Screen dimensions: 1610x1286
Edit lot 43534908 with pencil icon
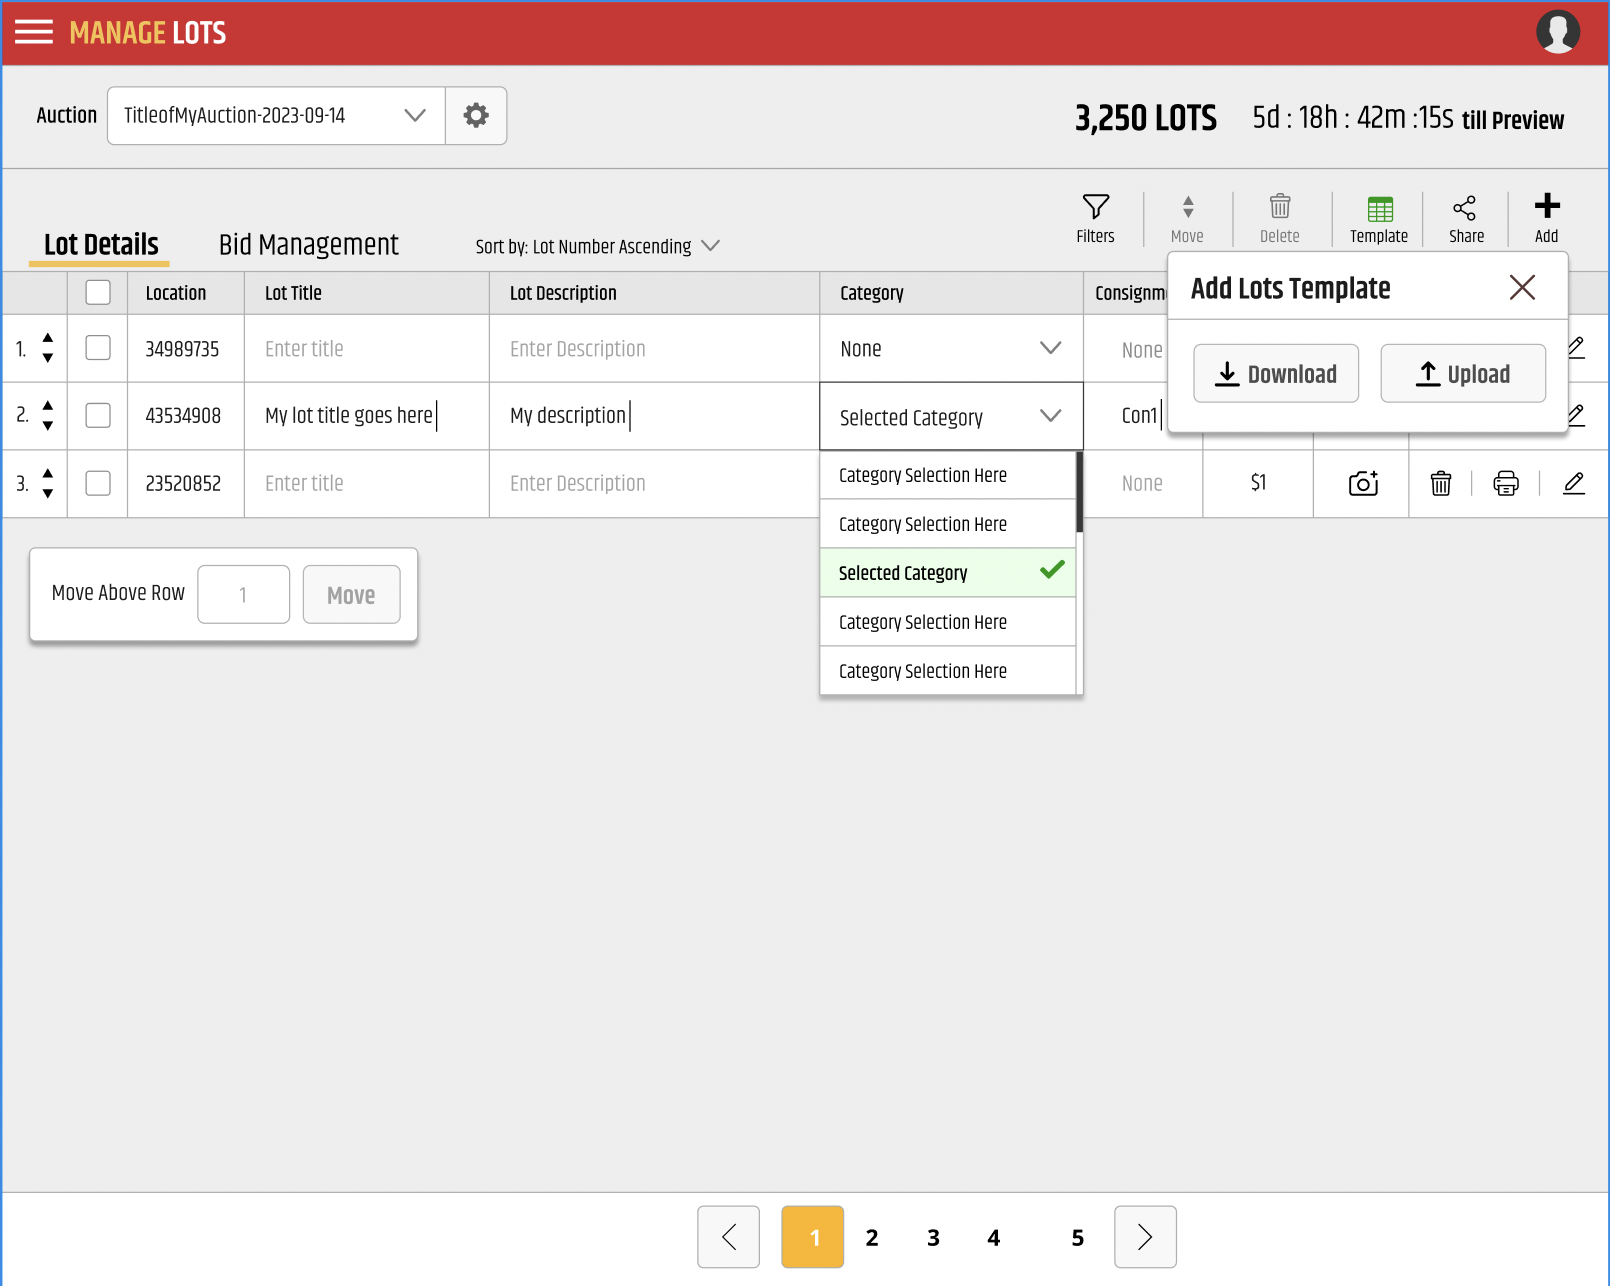point(1575,415)
